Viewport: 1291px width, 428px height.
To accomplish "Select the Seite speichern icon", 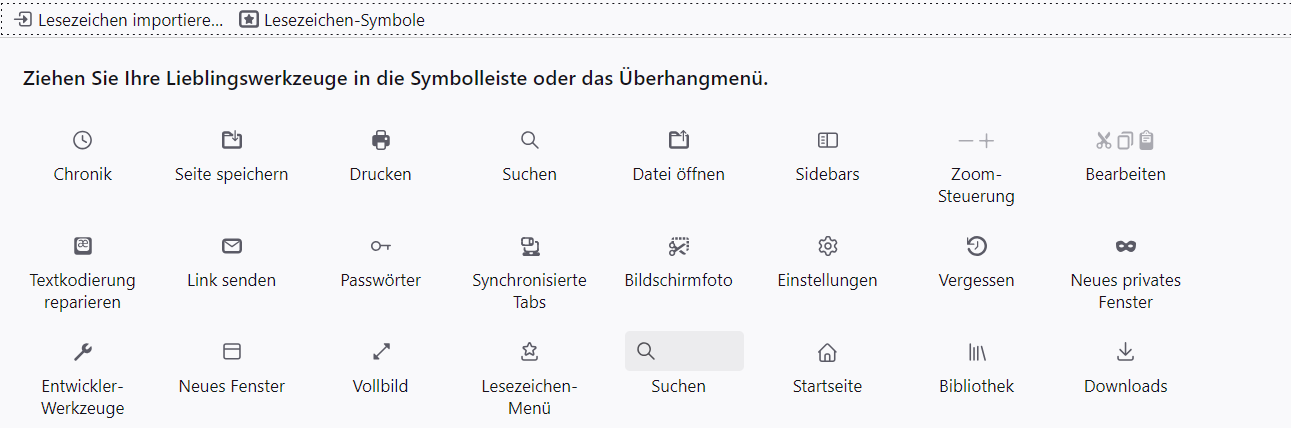I will coord(232,140).
